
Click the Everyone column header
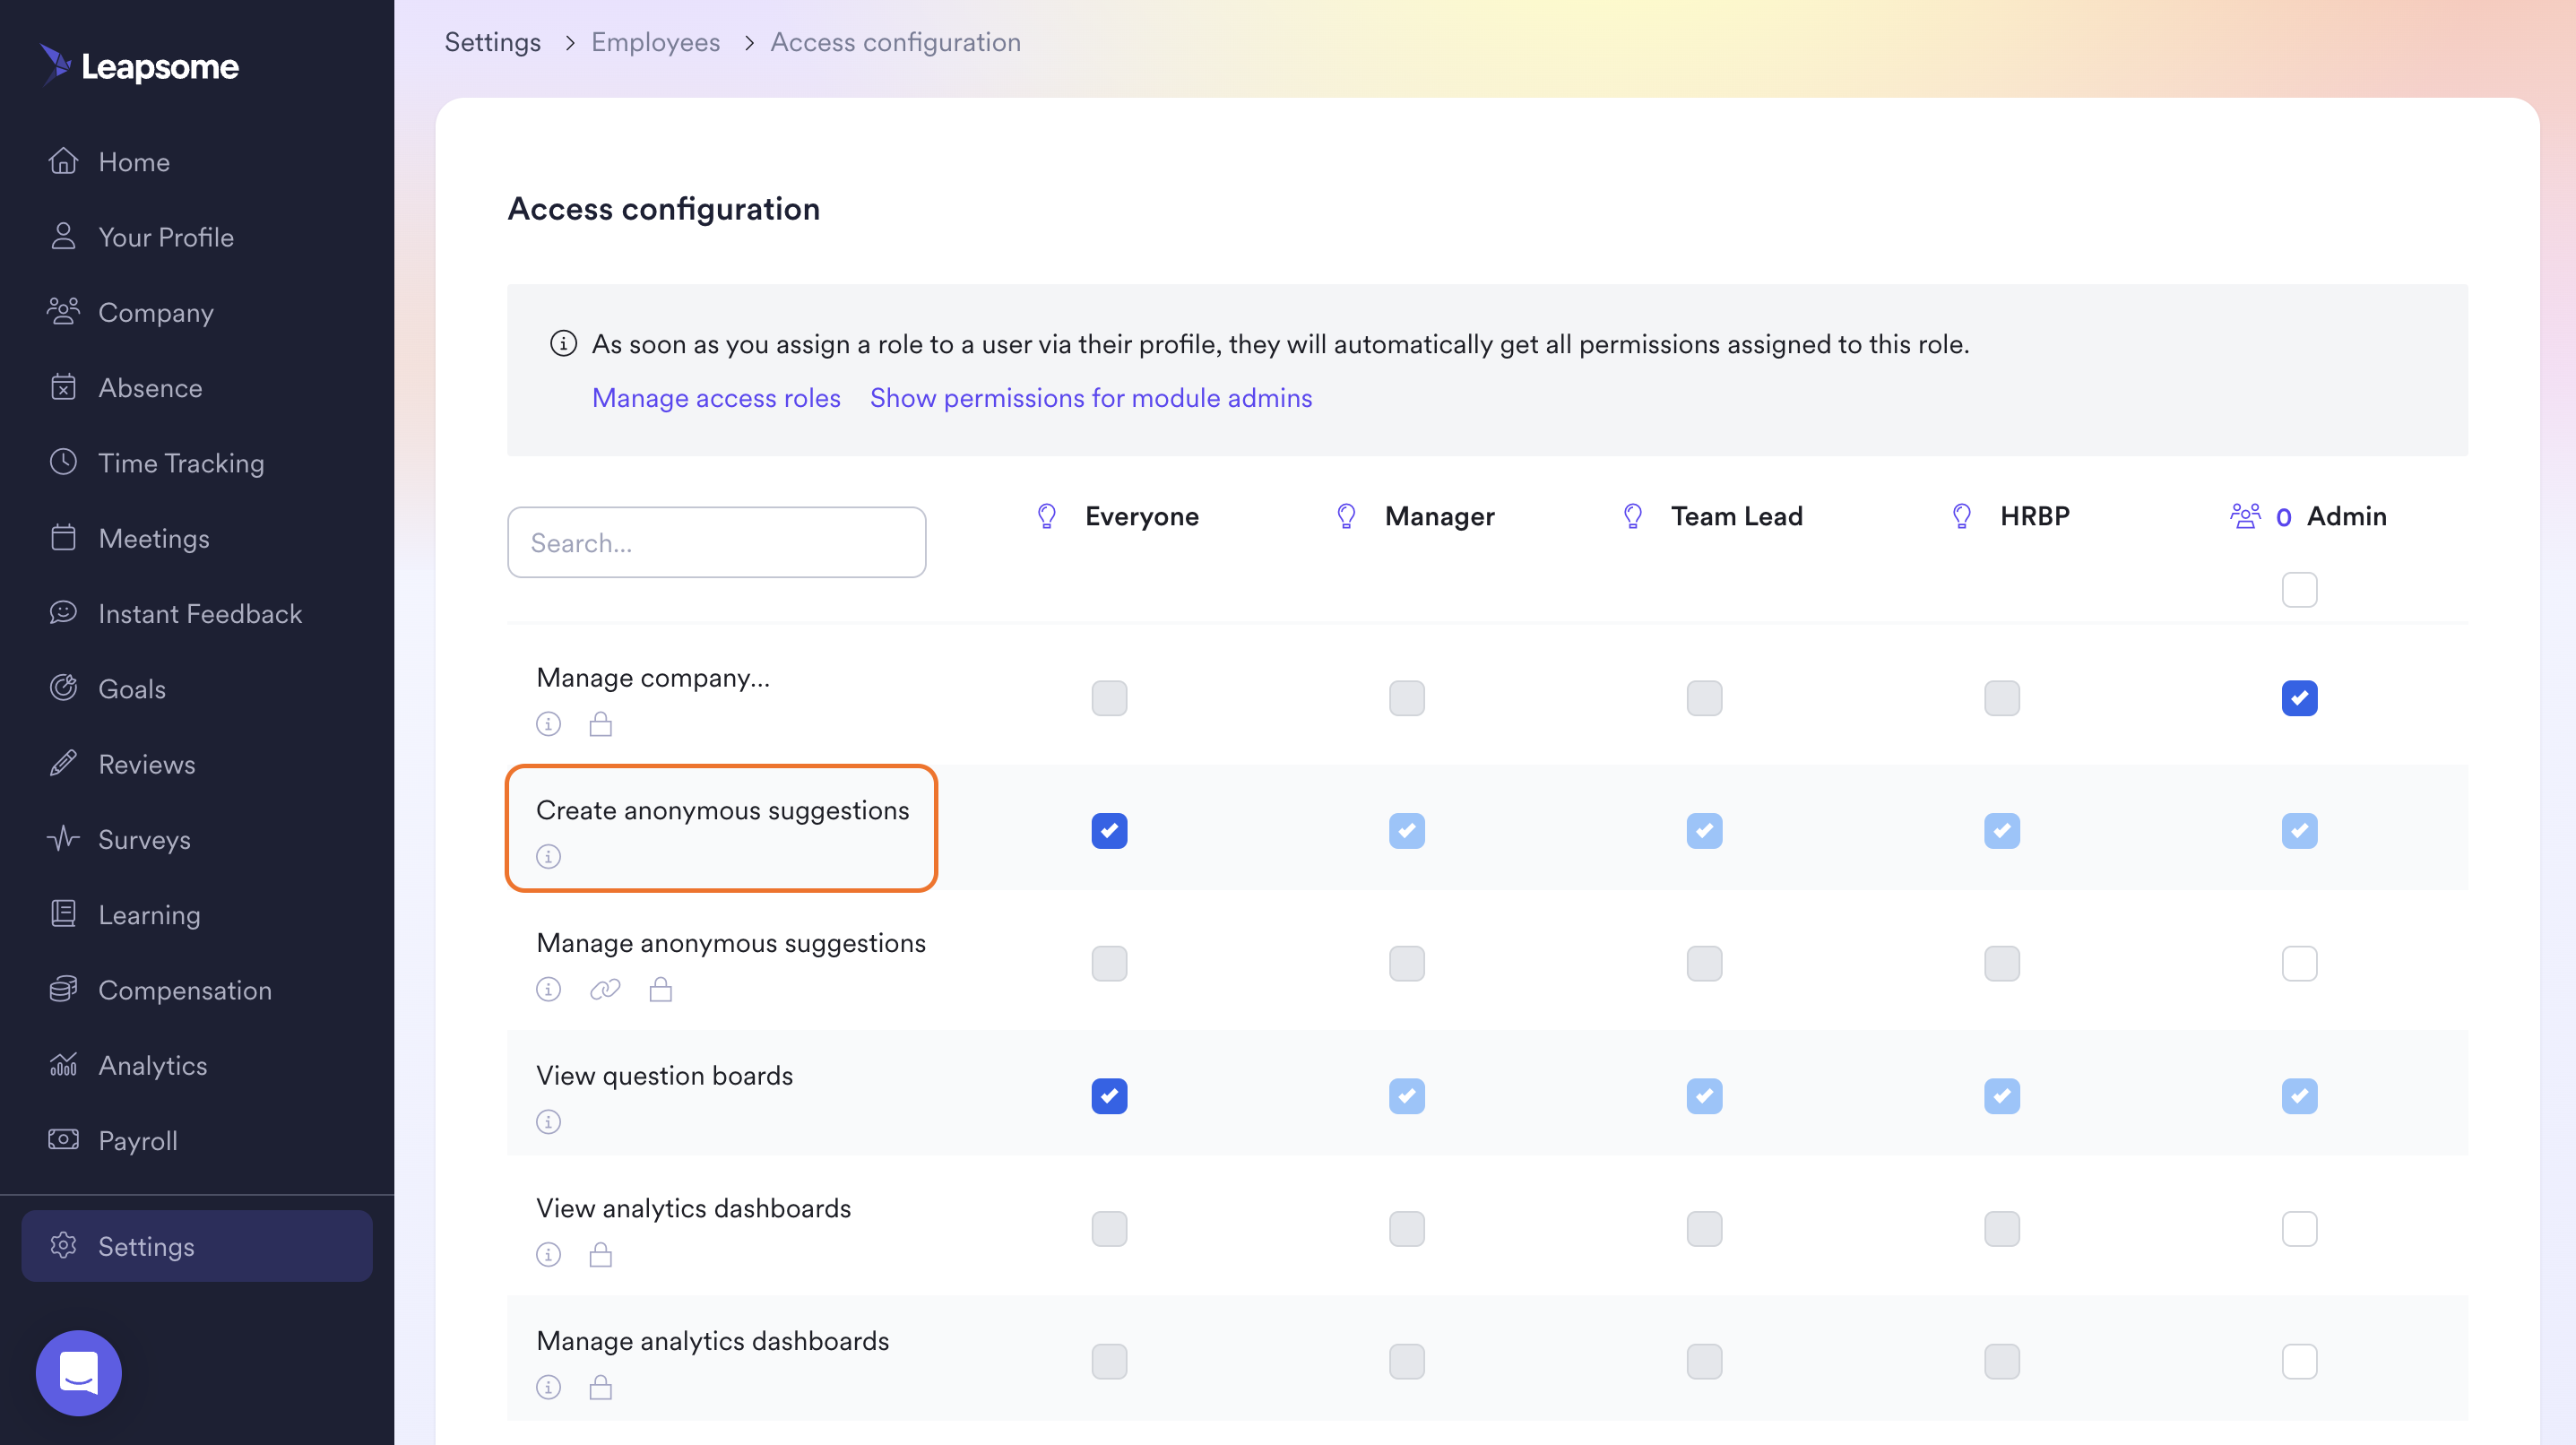tap(1141, 516)
